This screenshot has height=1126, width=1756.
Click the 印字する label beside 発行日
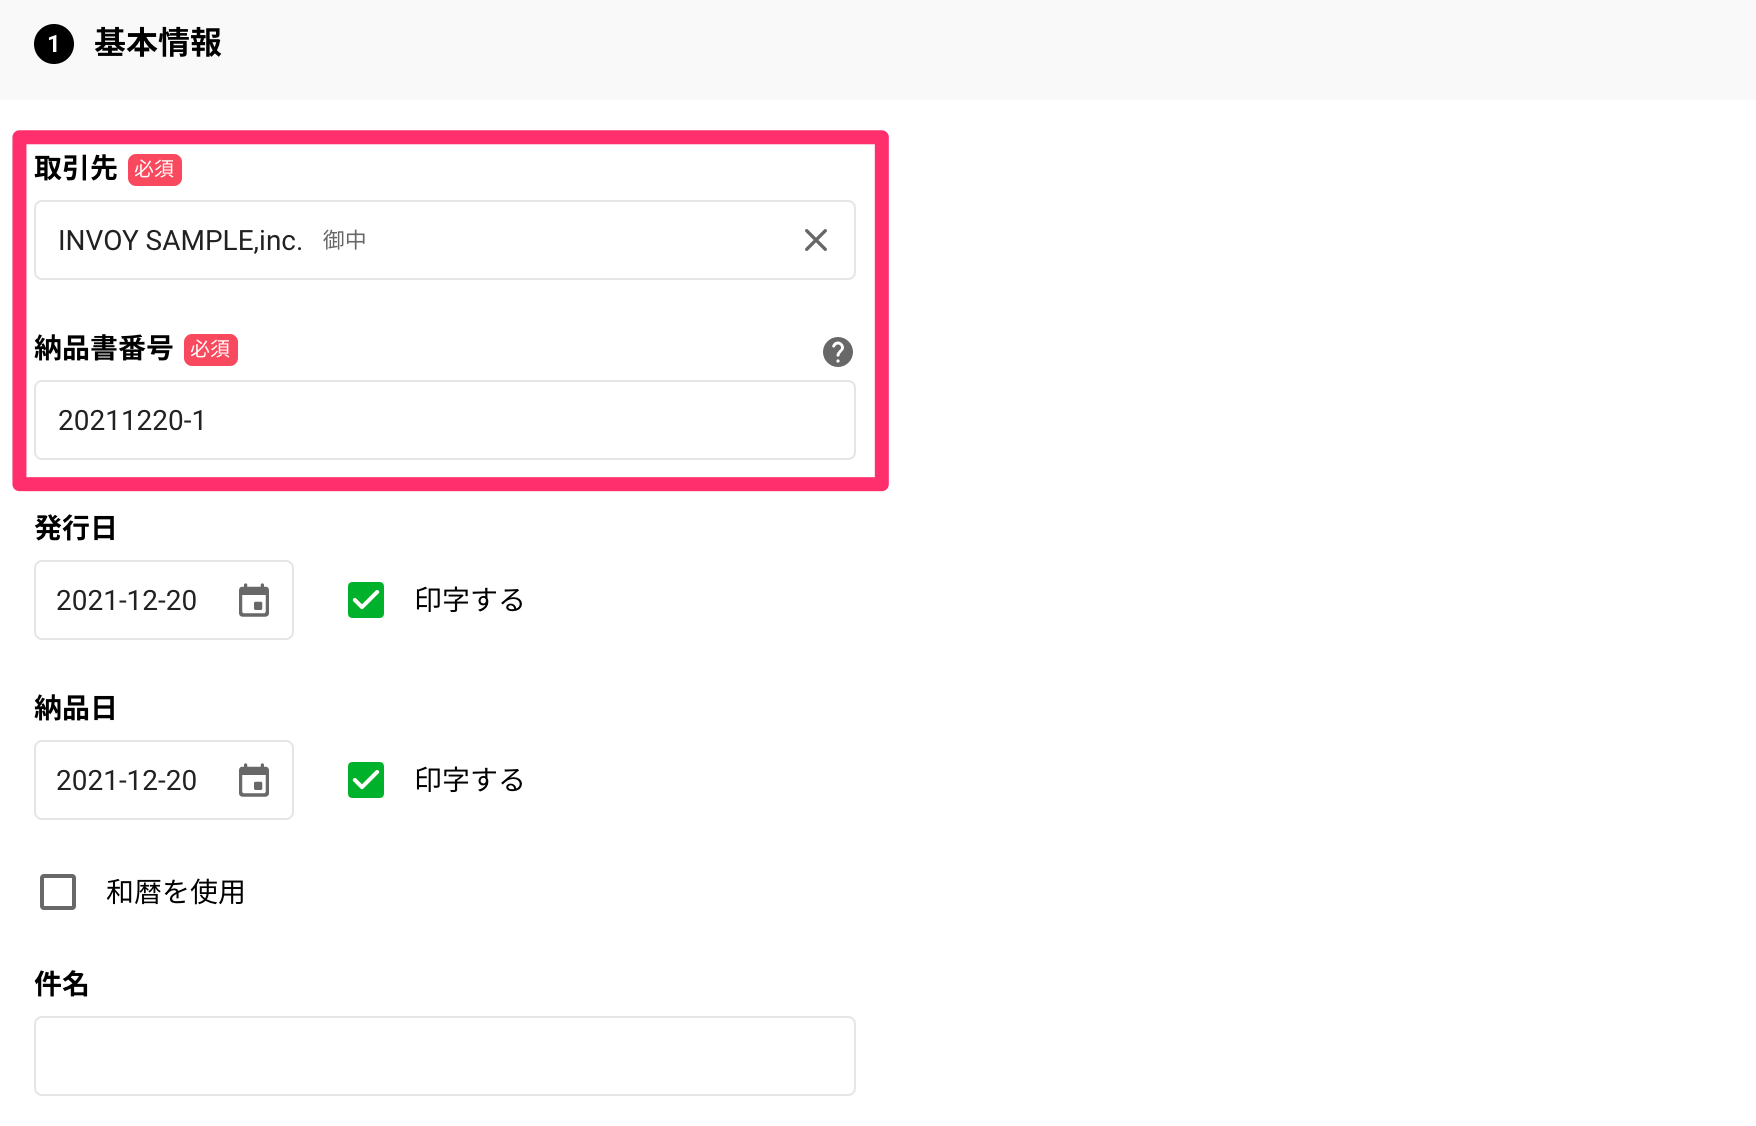click(x=470, y=600)
